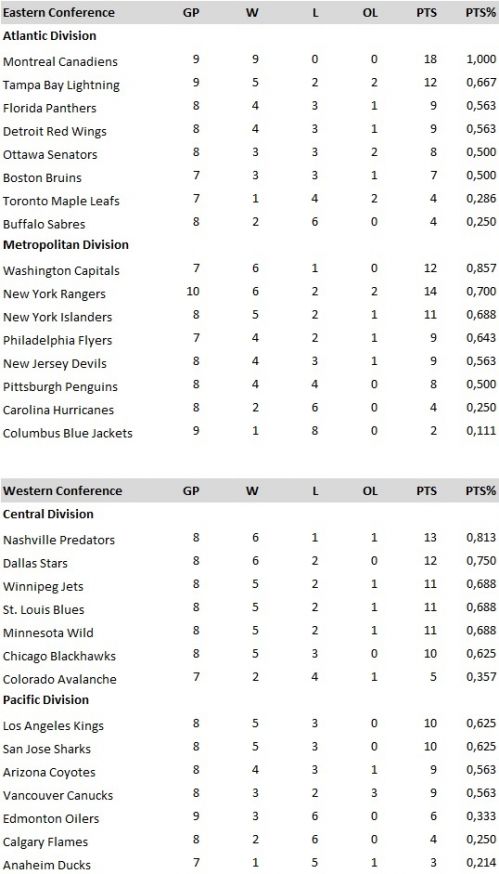Click the Pacific Division label
This screenshot has height=874, width=499.
[46, 700]
